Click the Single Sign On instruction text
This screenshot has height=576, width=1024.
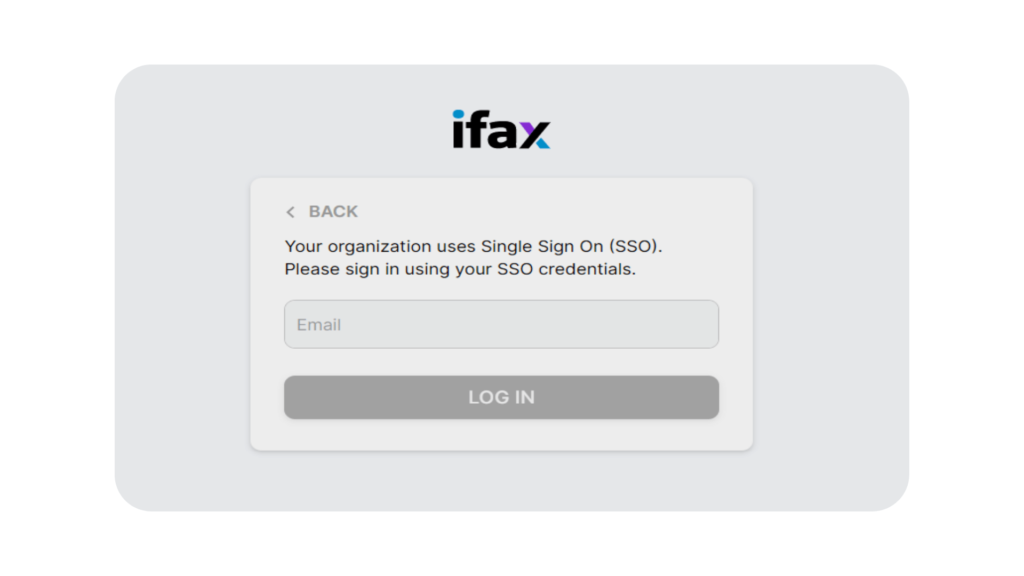pos(474,246)
